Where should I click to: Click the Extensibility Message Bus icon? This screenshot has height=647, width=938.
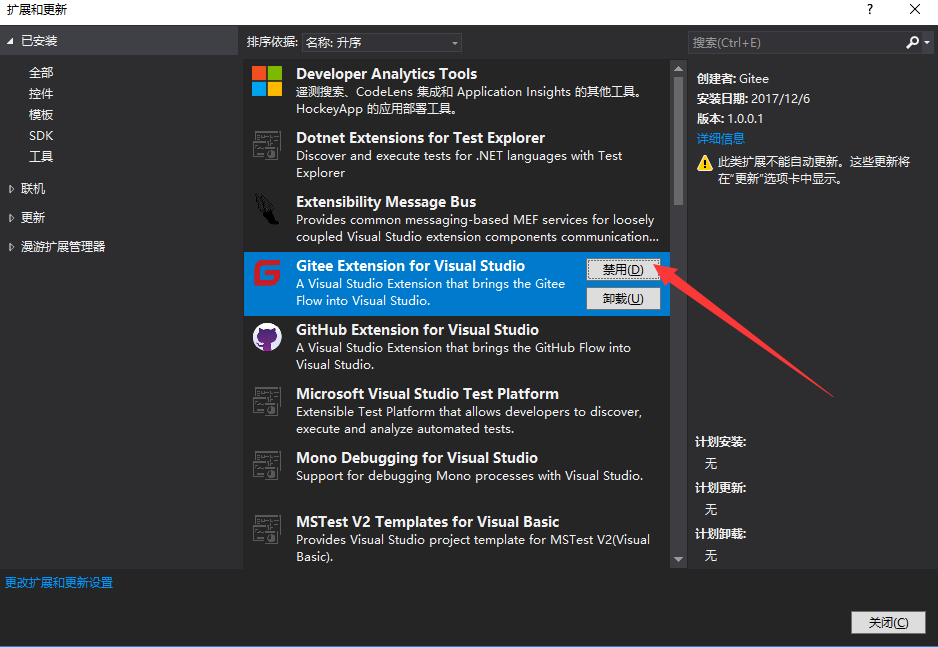click(x=267, y=209)
